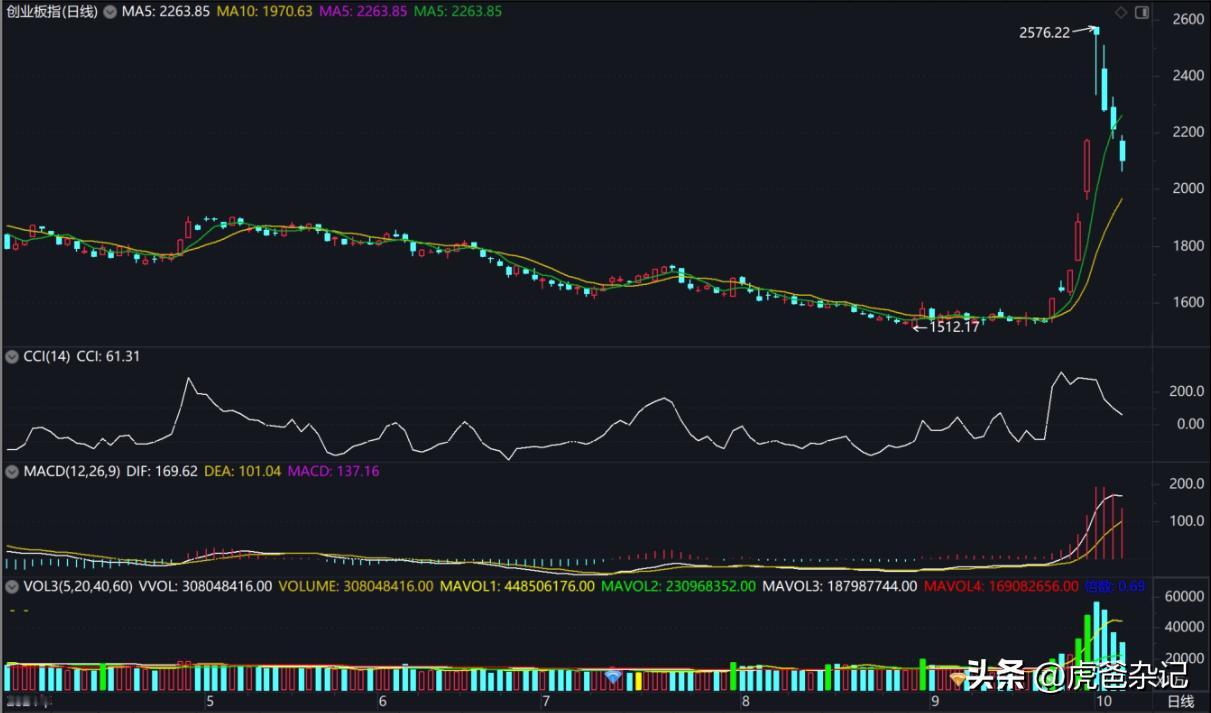Open the VOL3(5,20,40,60) settings dropdown
This screenshot has width=1211, height=713.
(x=12, y=586)
